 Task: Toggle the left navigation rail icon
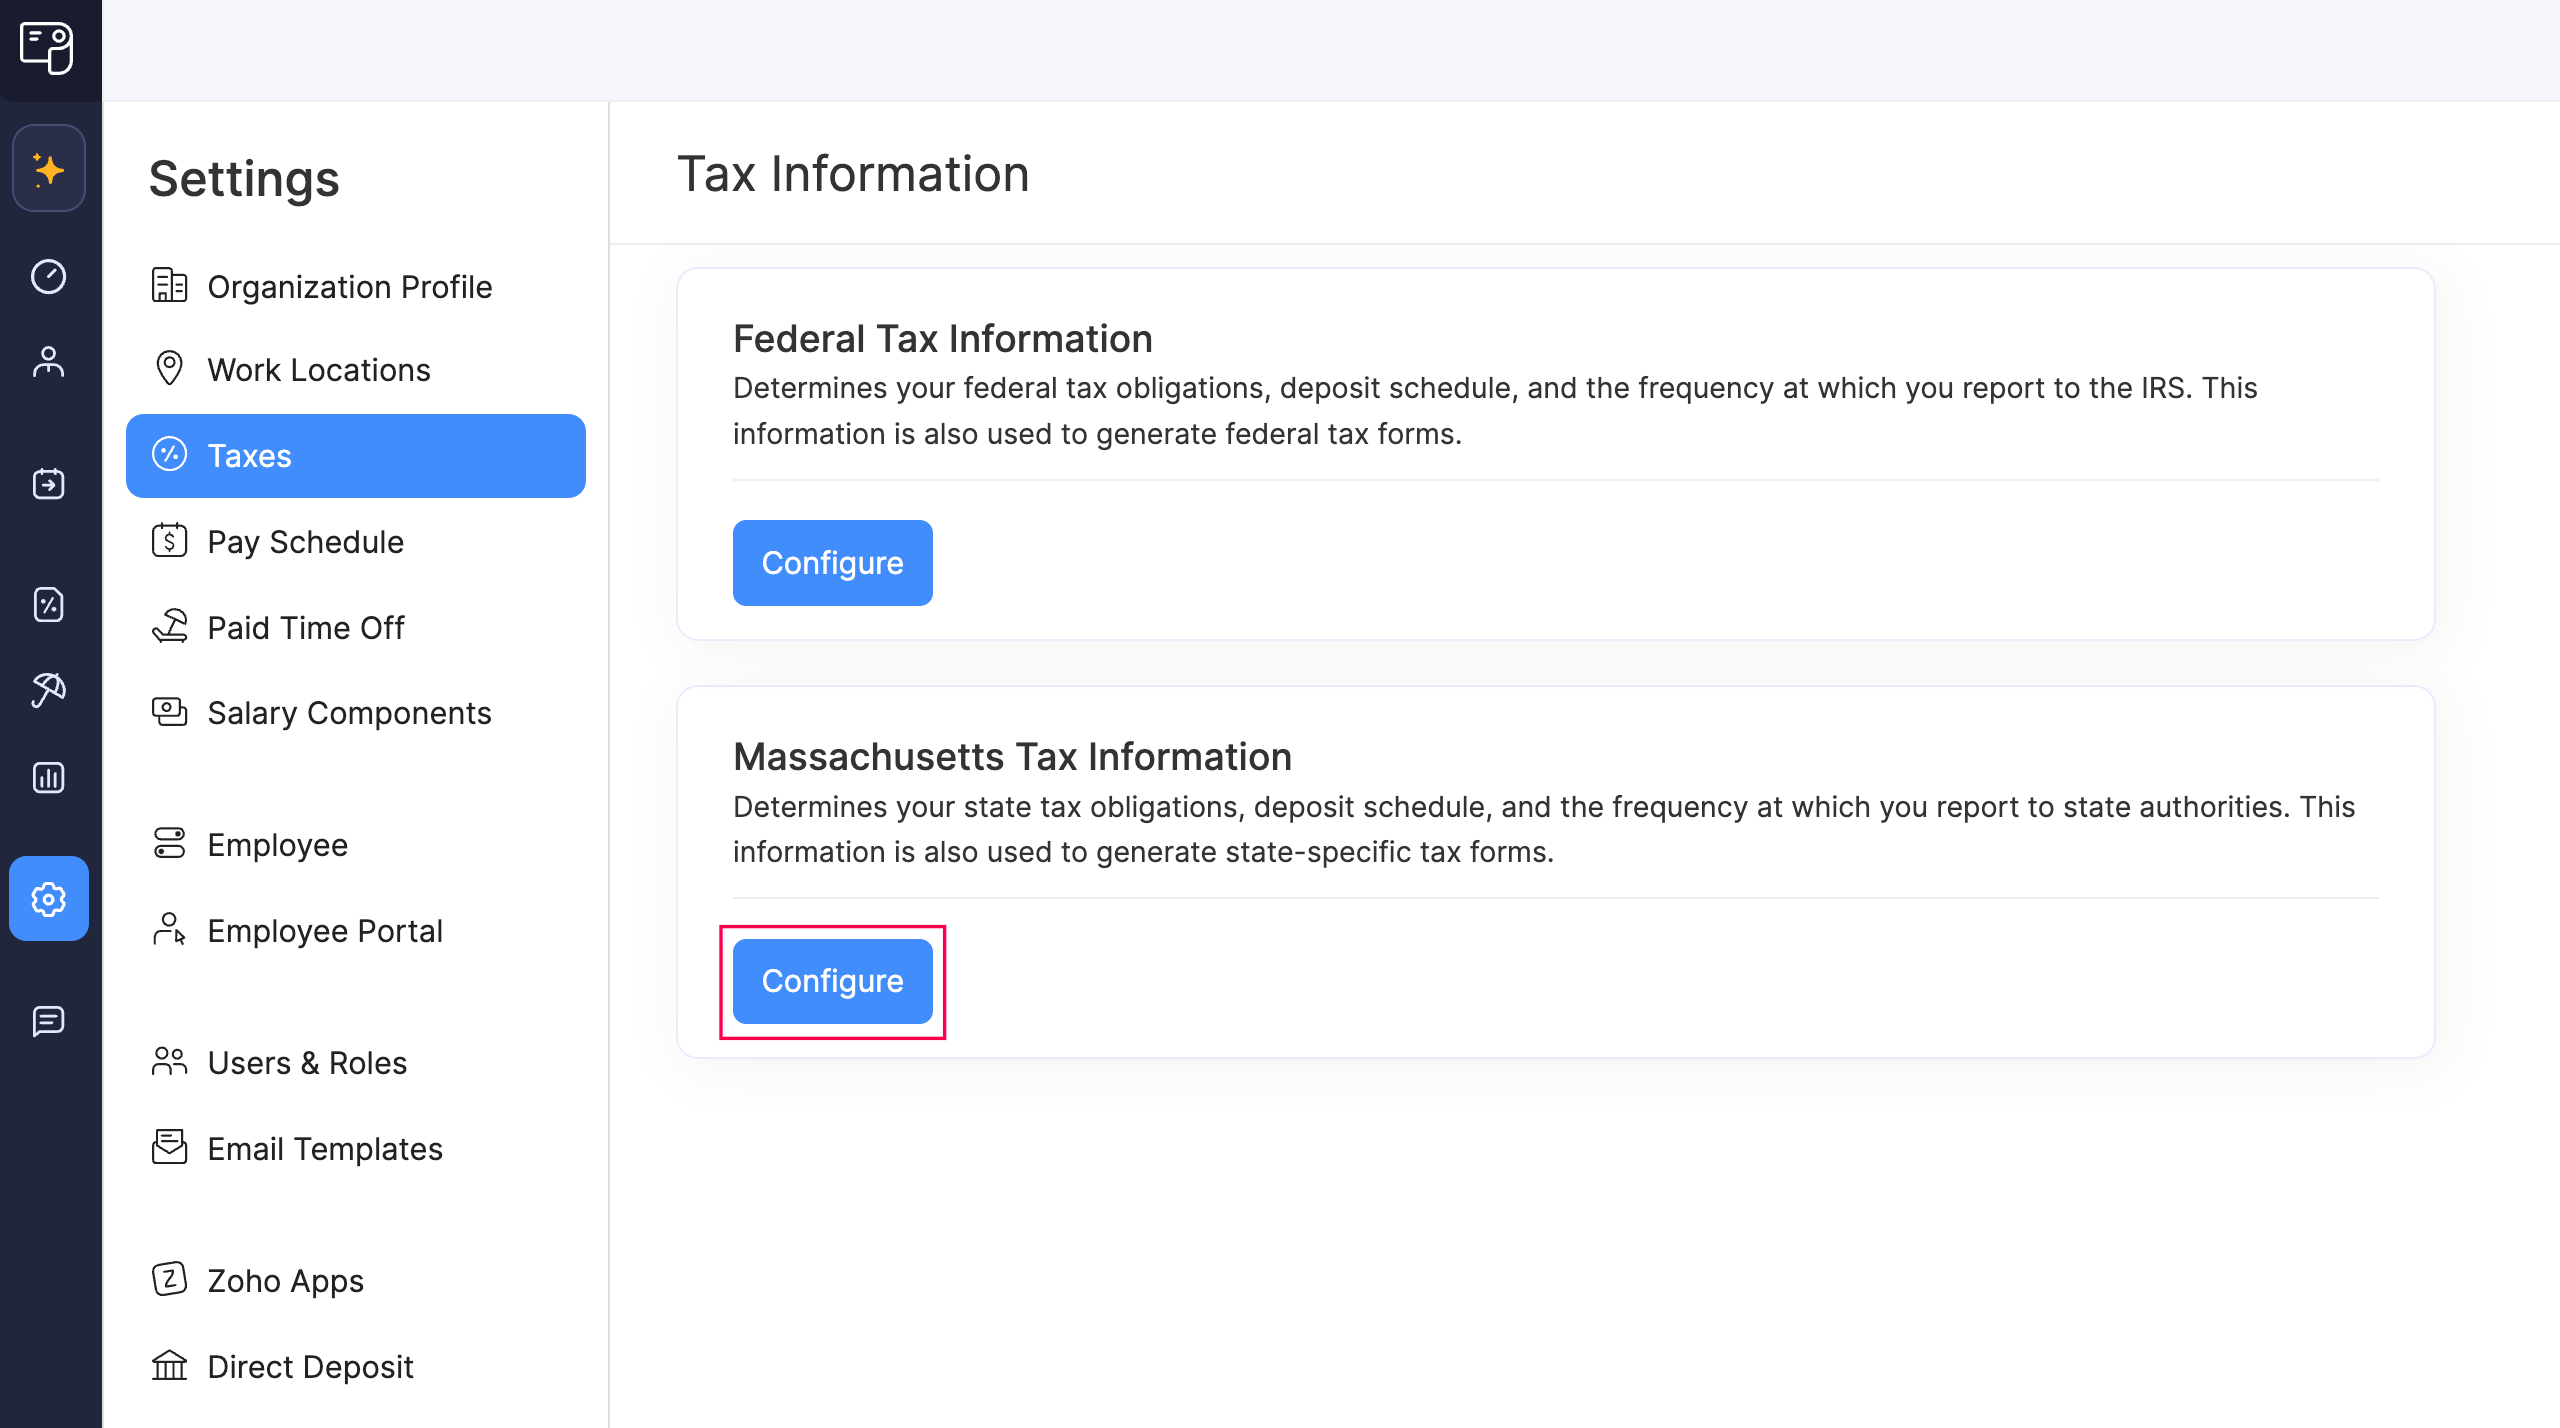[x=49, y=47]
